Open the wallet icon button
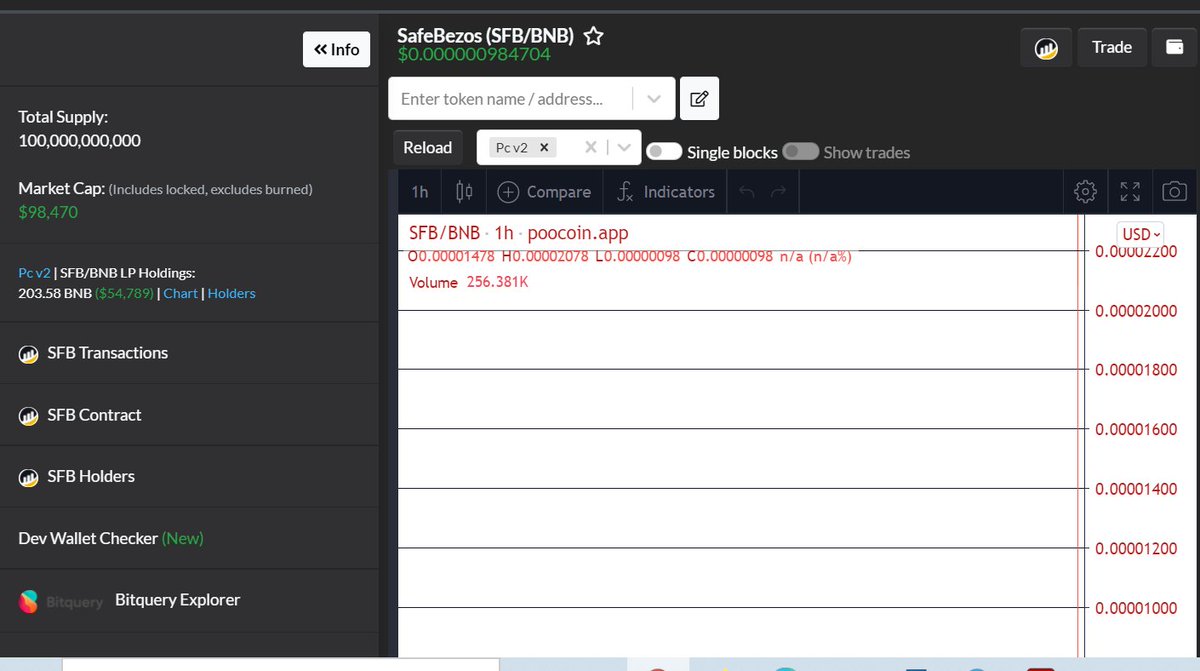 point(1174,47)
